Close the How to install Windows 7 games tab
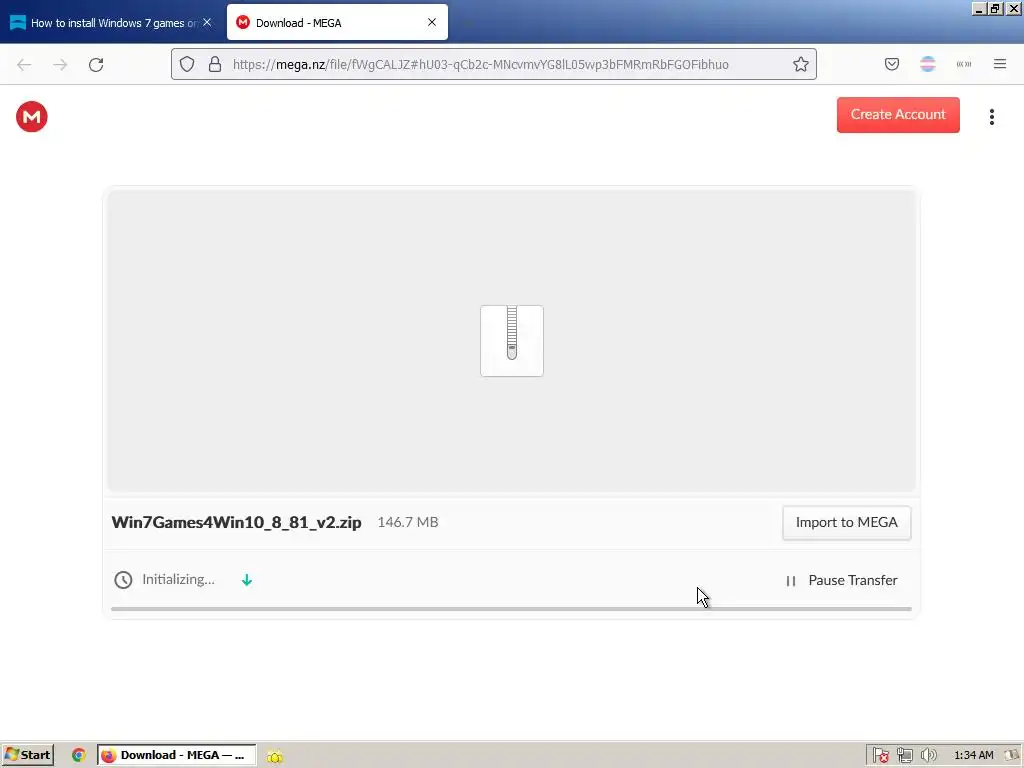 point(207,22)
